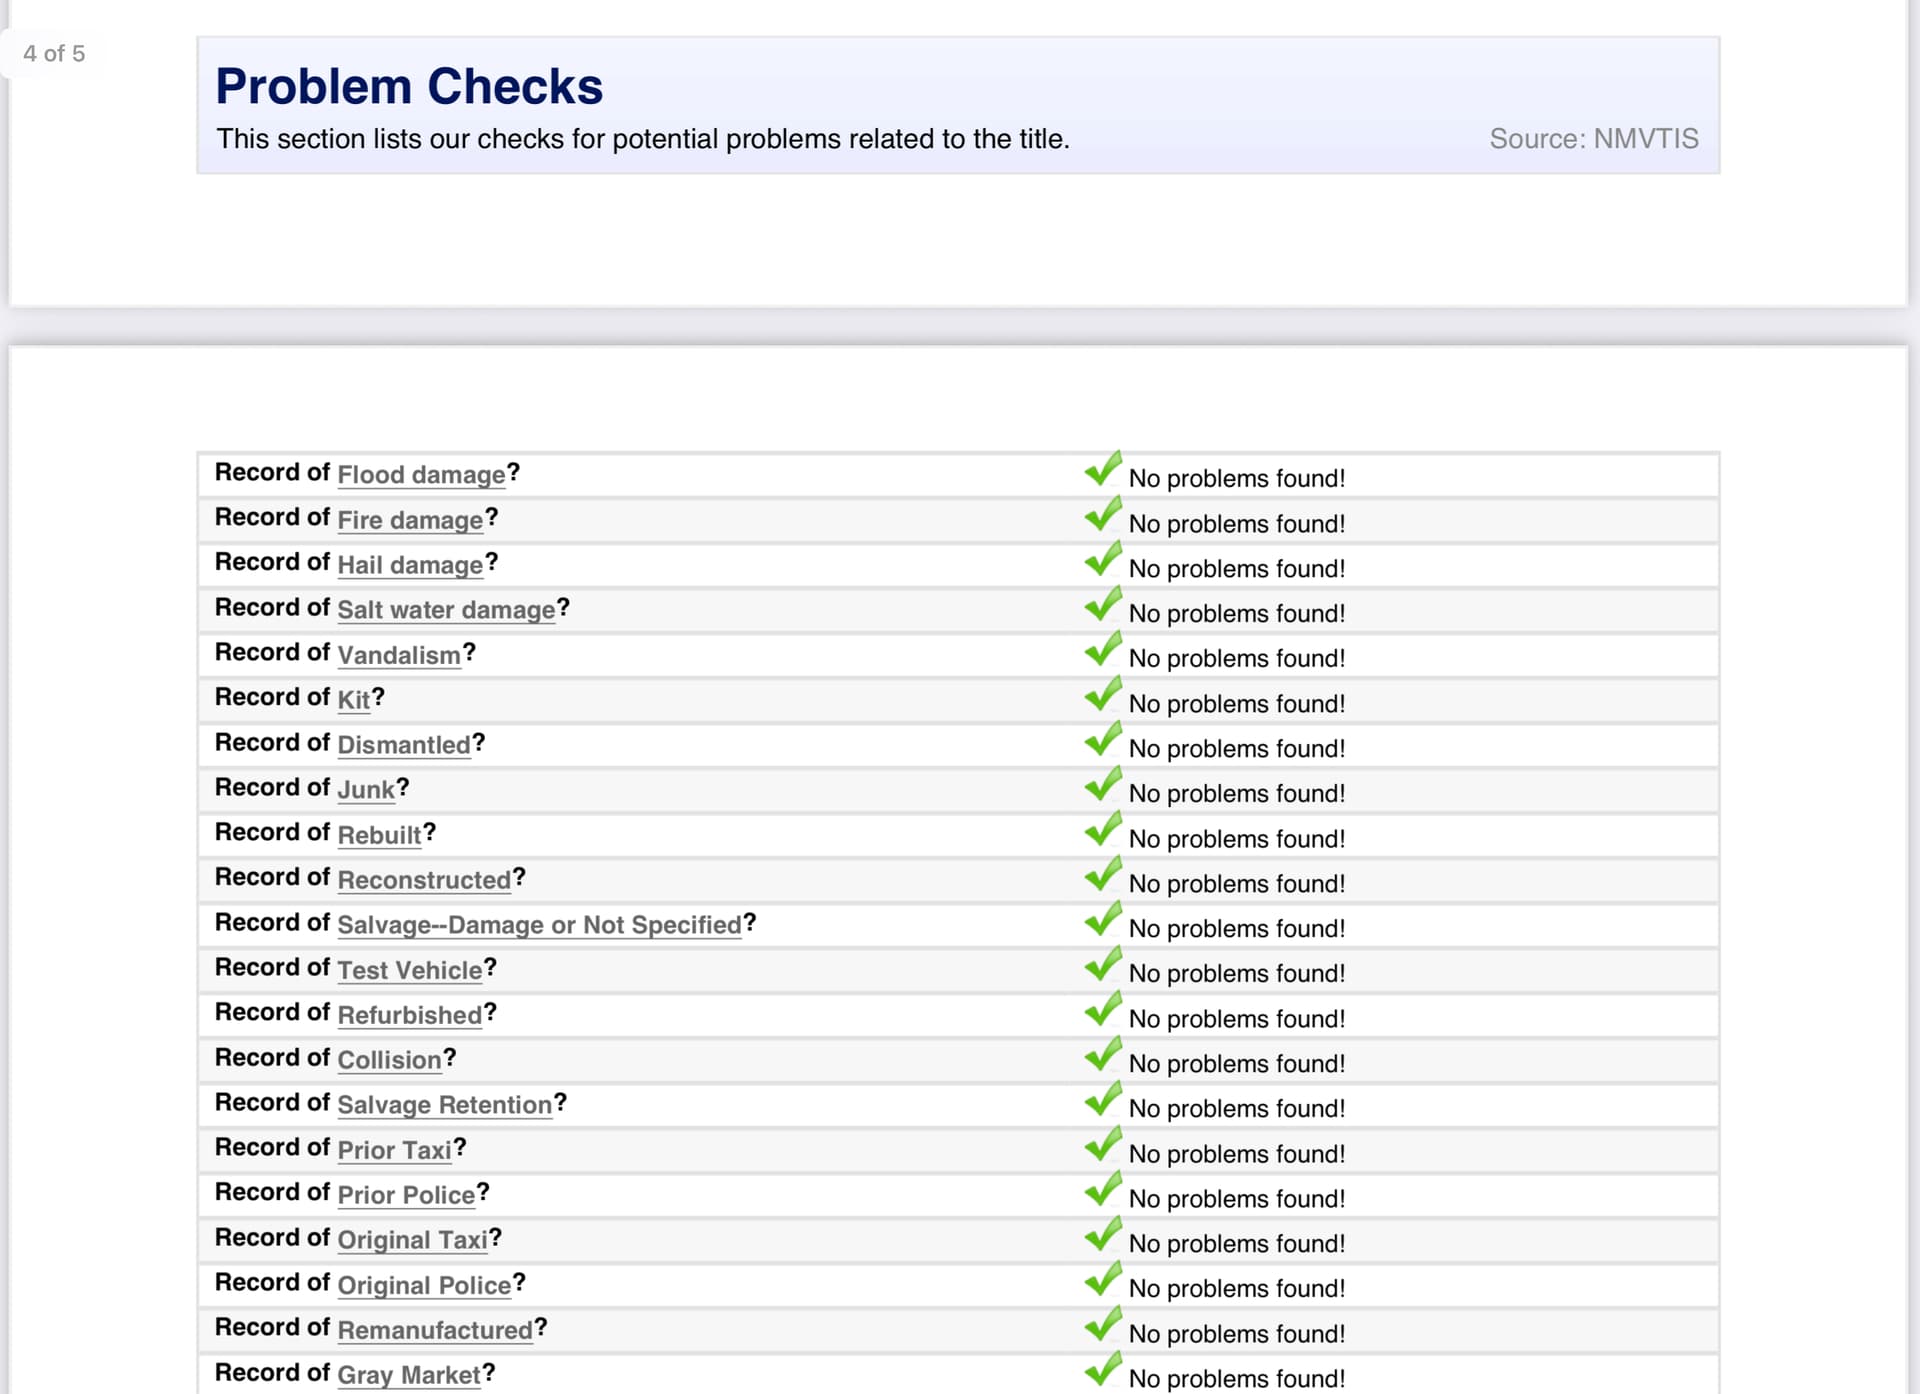Click the green checkmark for Remanufactured row
Viewport: 1920px width, 1394px height.
pos(1103,1324)
